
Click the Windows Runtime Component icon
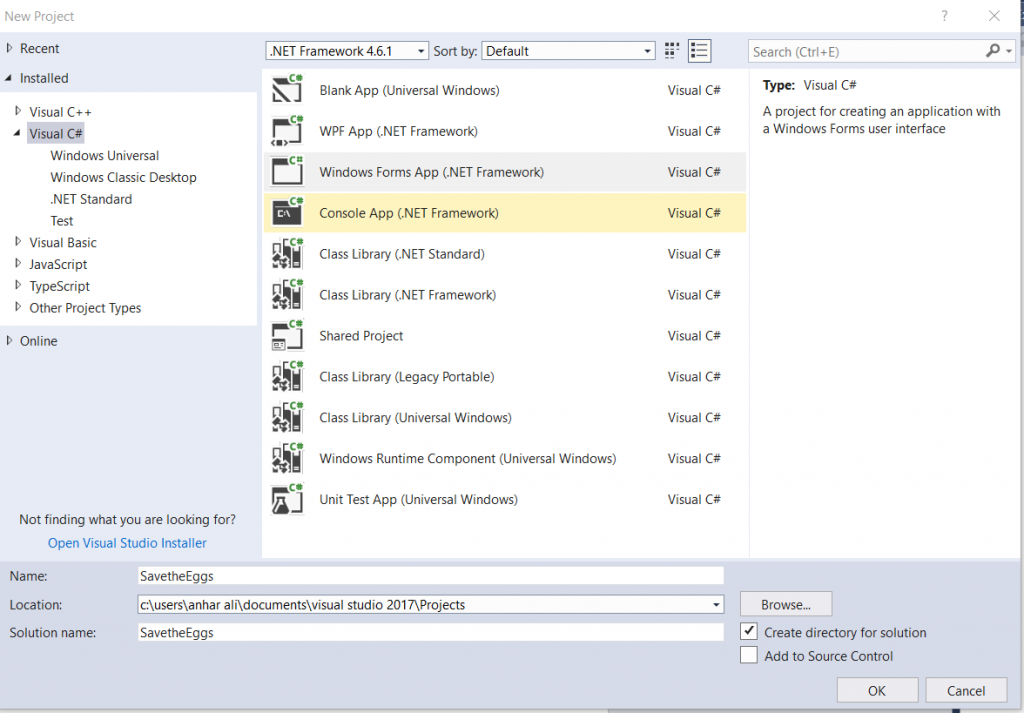(x=287, y=458)
